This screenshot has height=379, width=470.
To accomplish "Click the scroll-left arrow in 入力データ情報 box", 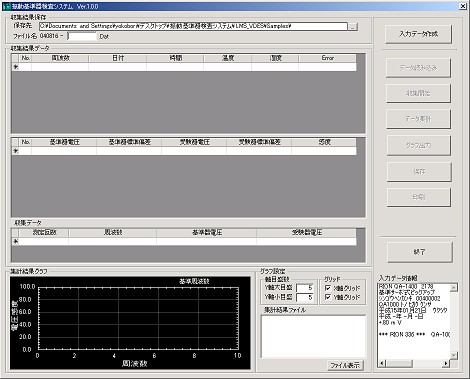I will [x=382, y=363].
